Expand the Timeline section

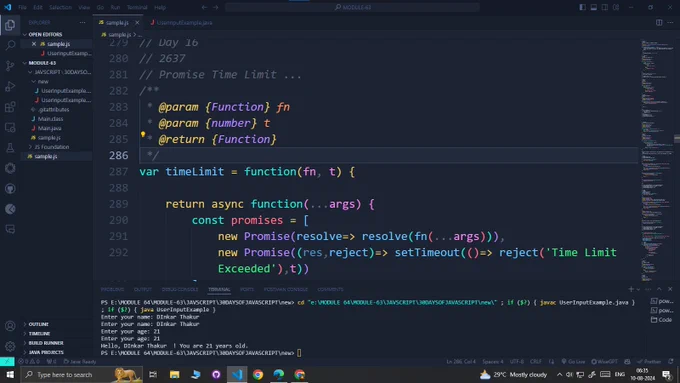click(39, 334)
